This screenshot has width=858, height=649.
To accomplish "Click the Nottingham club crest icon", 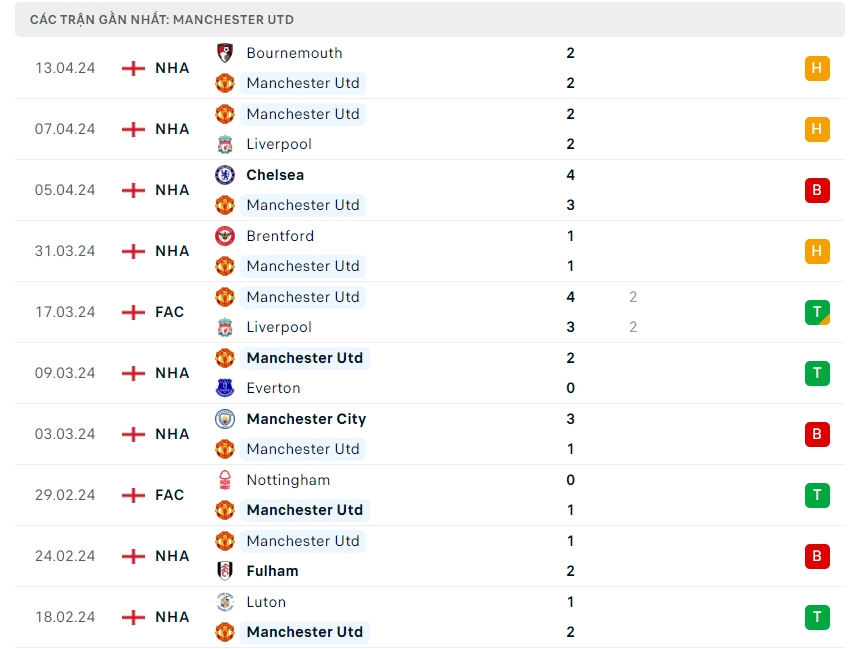I will (225, 480).
